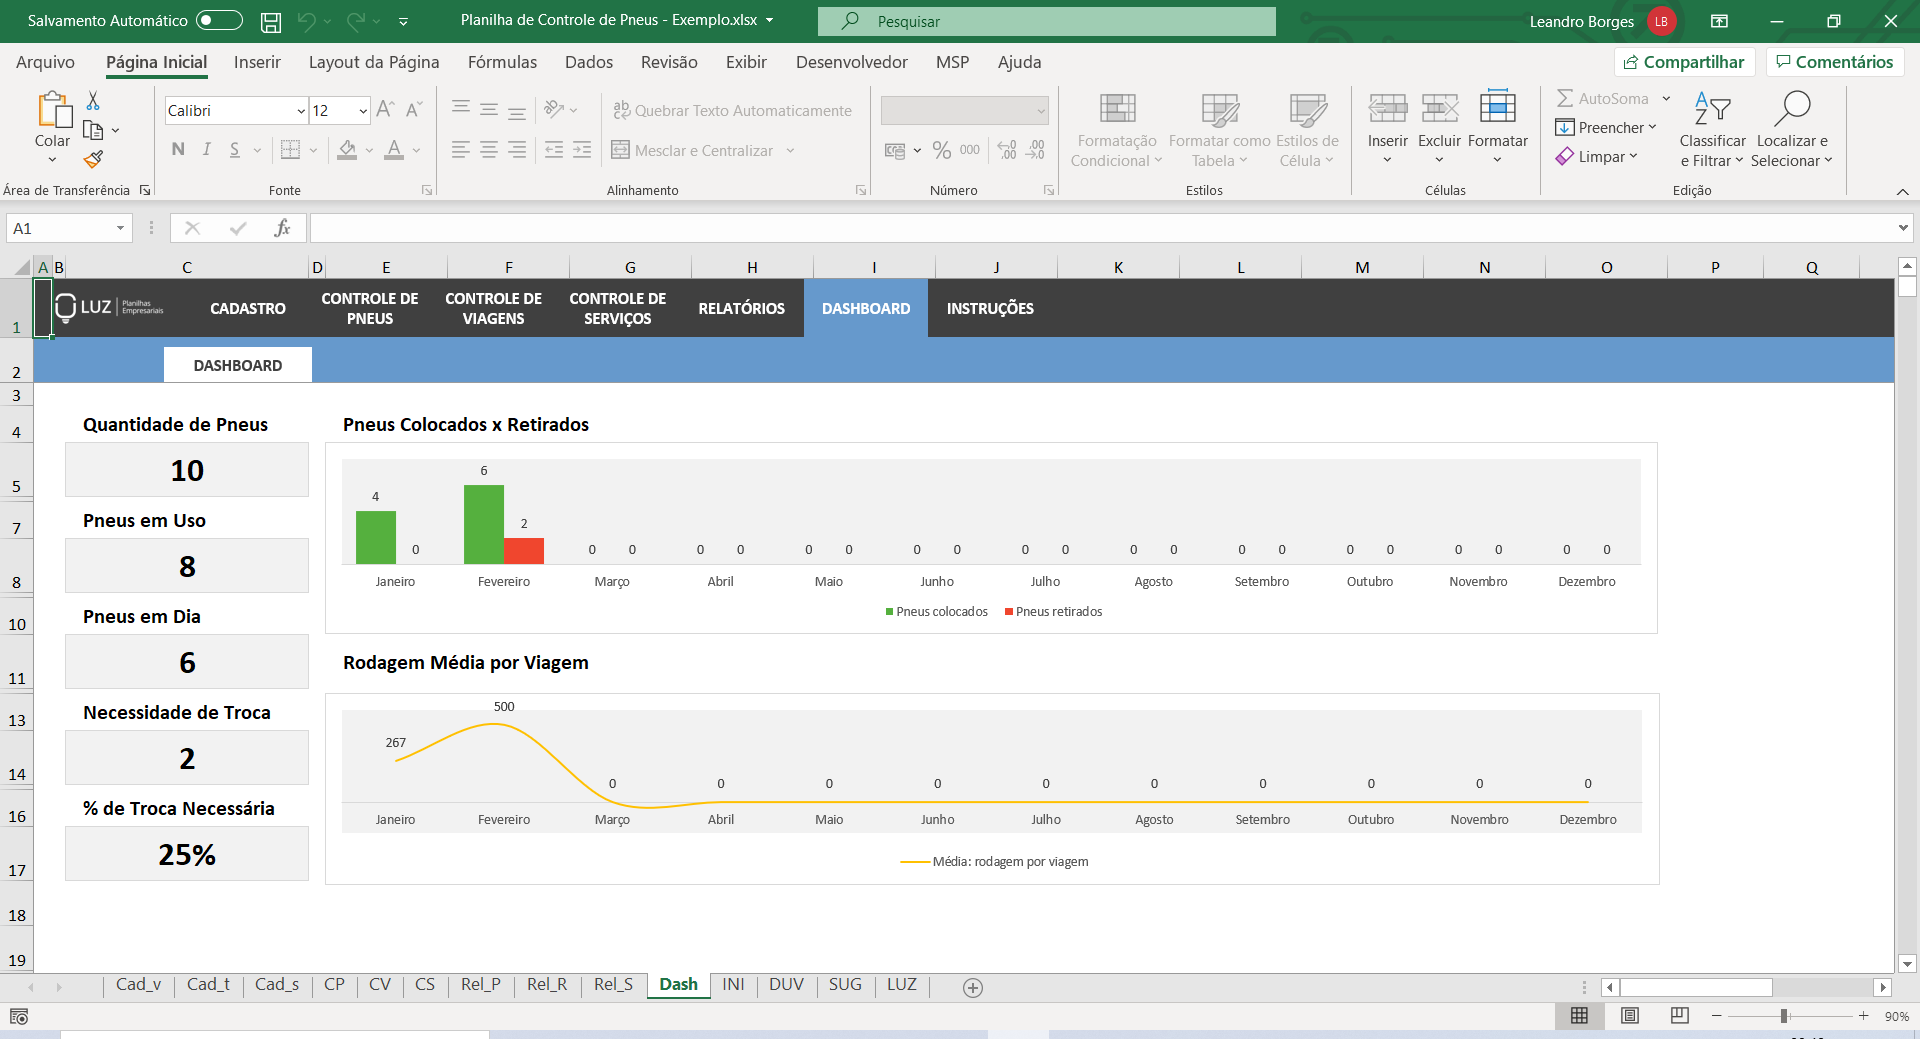Open the Inserir ribbon tab
Screen dimensions: 1920x1039
pos(257,62)
